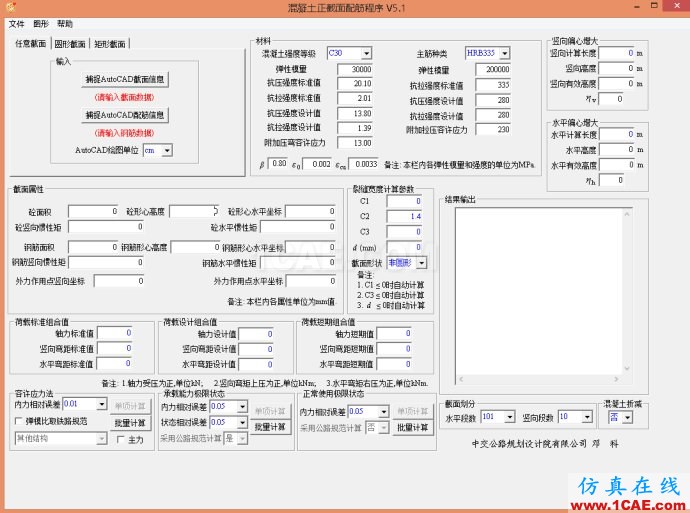Open the 主筋种类 HRB335 dropdown
The height and width of the screenshot is (513, 690).
505,53
